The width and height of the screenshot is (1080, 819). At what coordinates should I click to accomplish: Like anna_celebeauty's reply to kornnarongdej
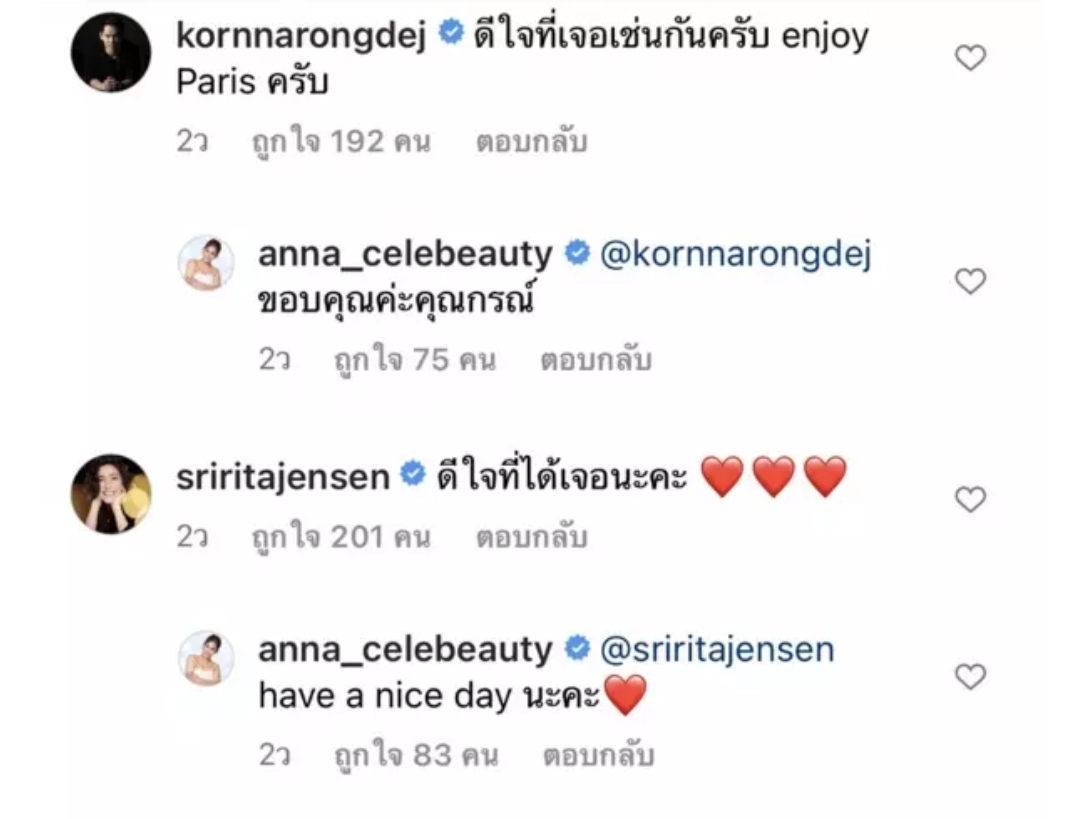pos(970,281)
